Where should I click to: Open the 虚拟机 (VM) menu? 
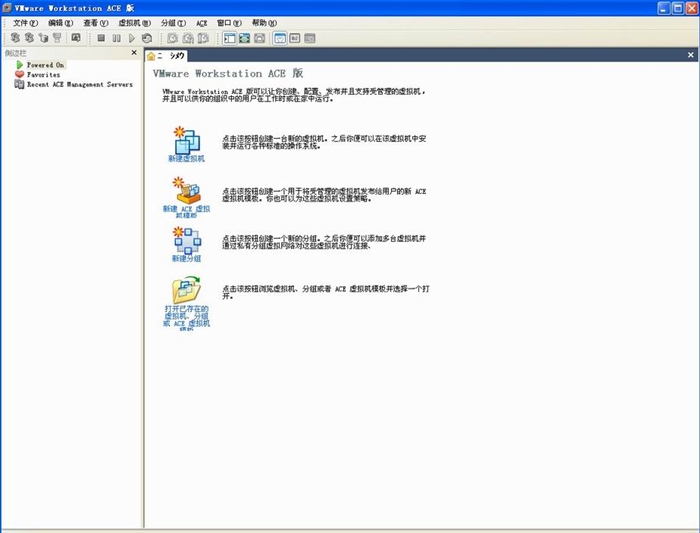(x=134, y=23)
